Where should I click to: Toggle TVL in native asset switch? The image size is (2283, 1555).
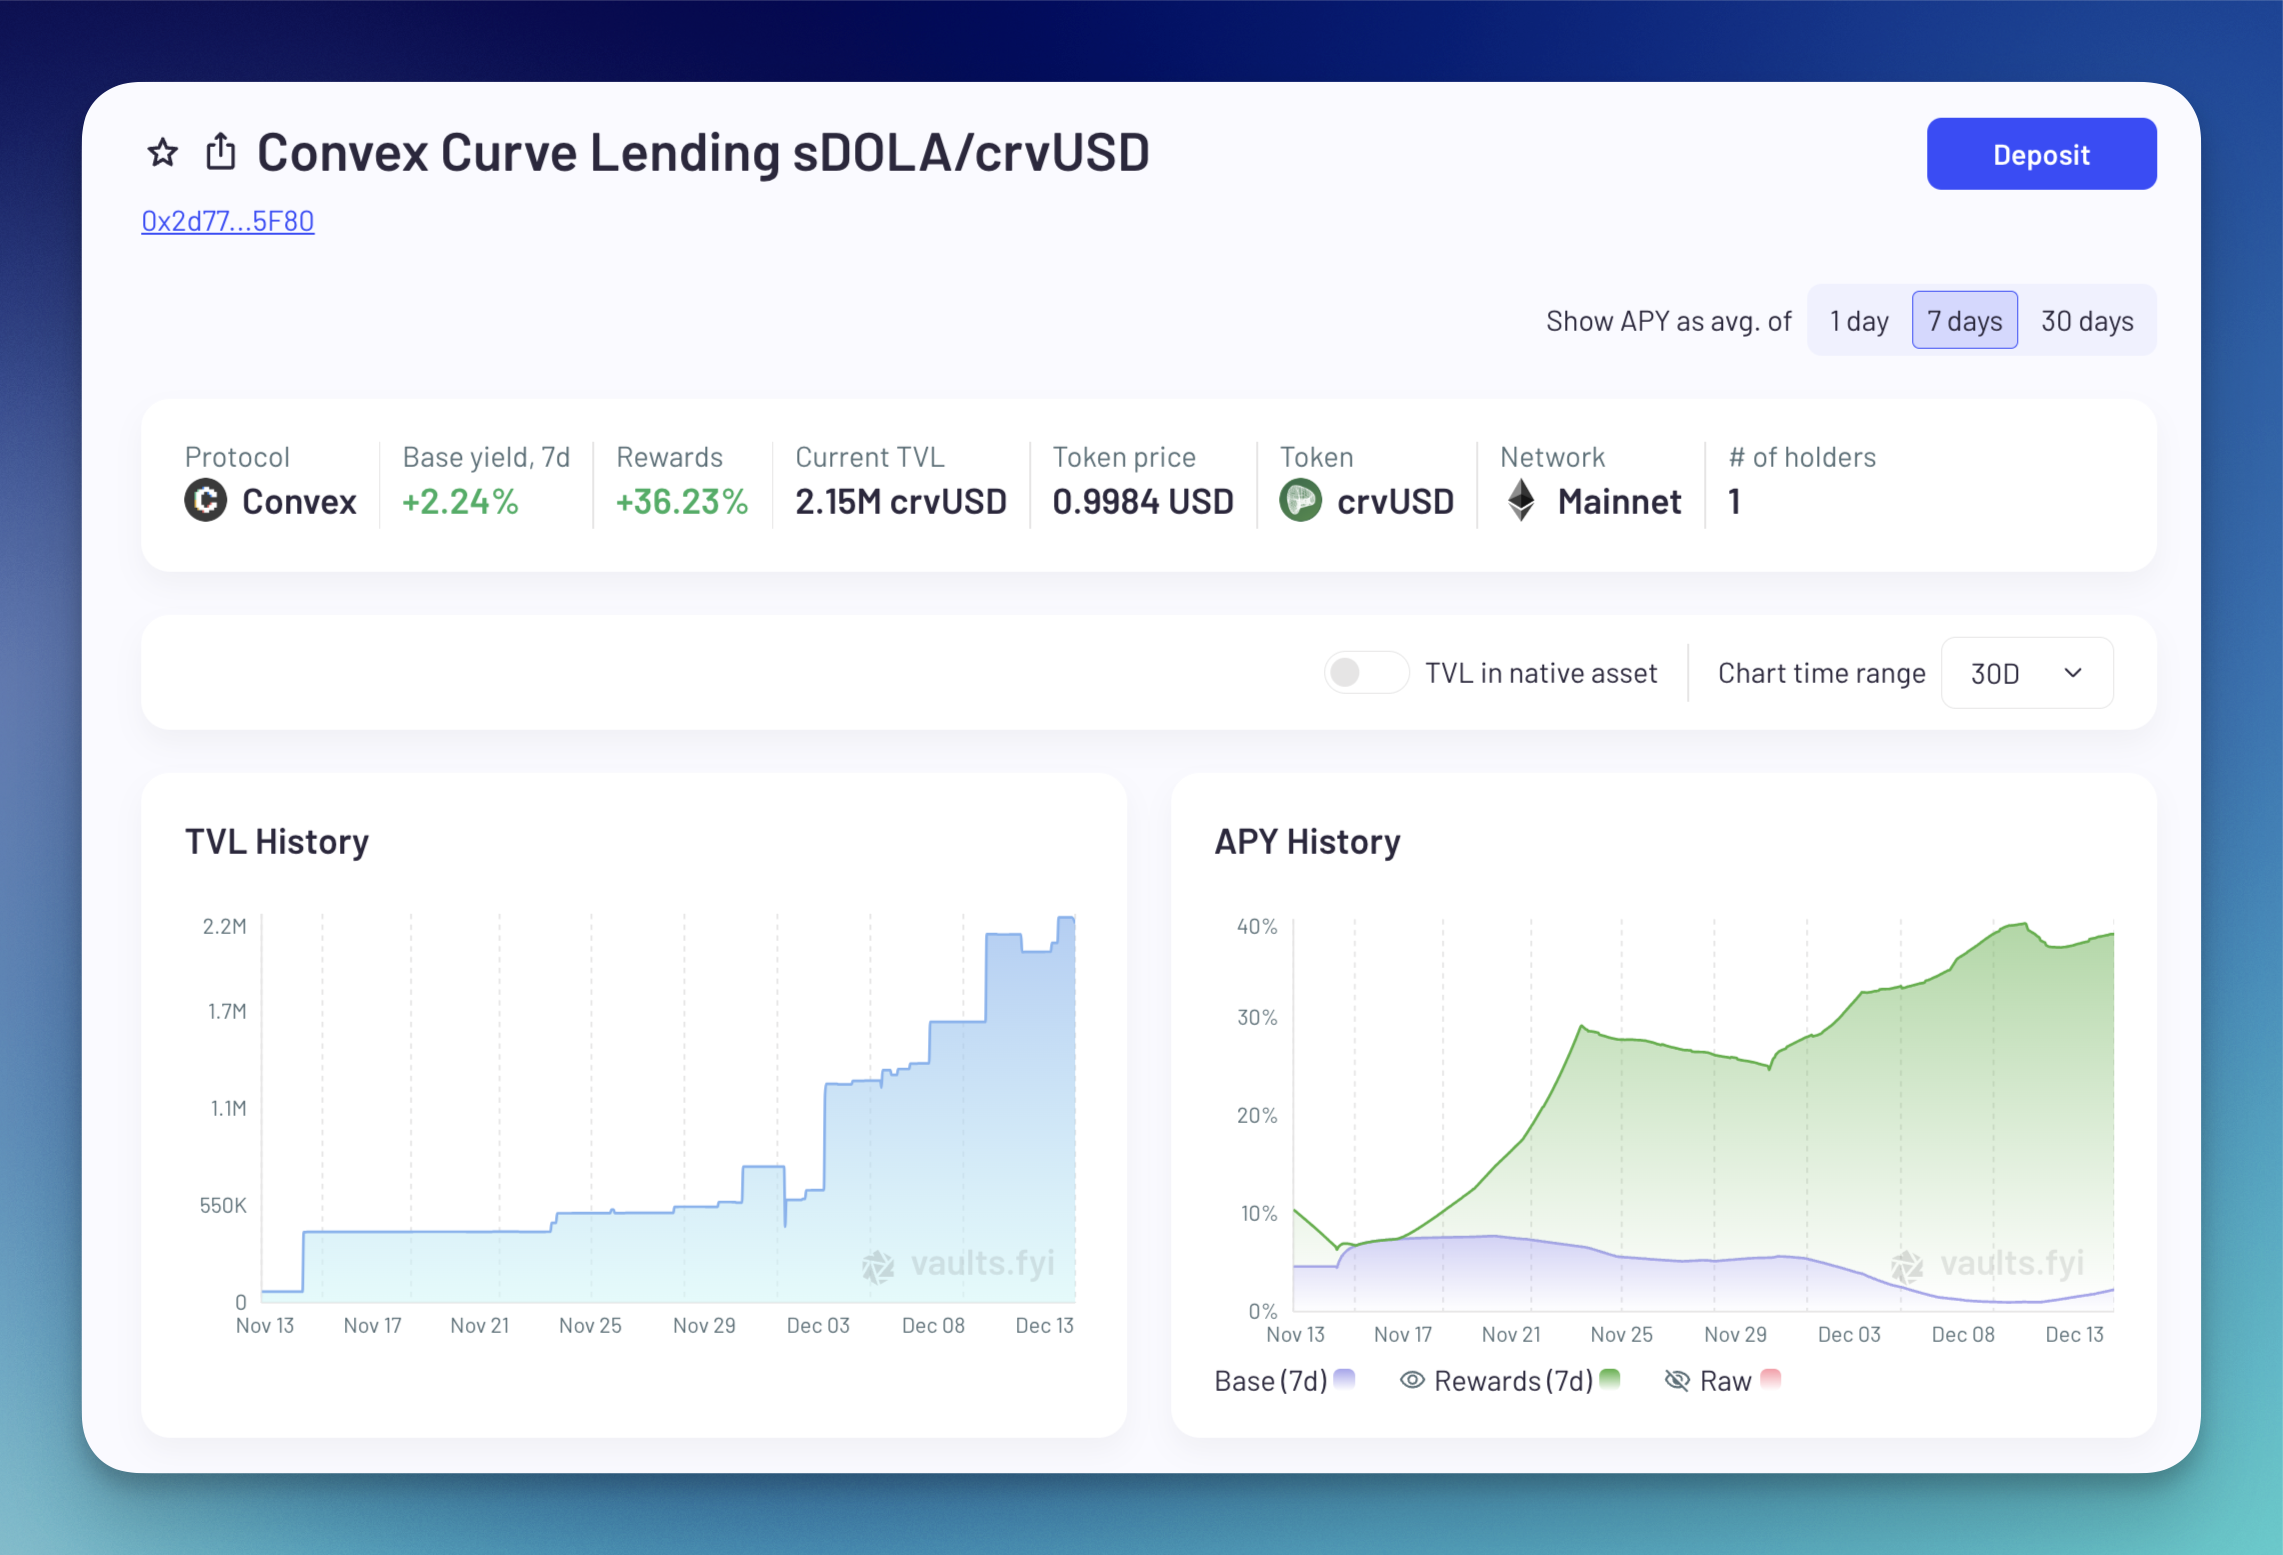(1366, 673)
